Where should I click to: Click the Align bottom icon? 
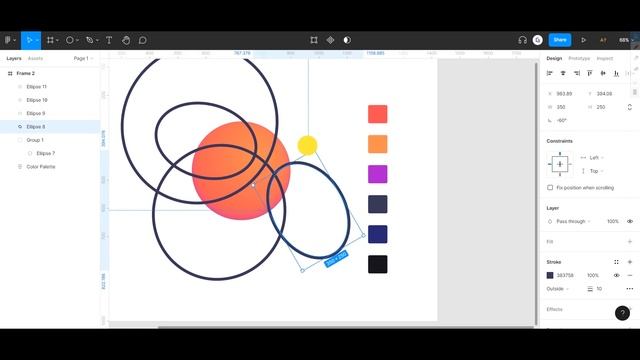[616, 73]
